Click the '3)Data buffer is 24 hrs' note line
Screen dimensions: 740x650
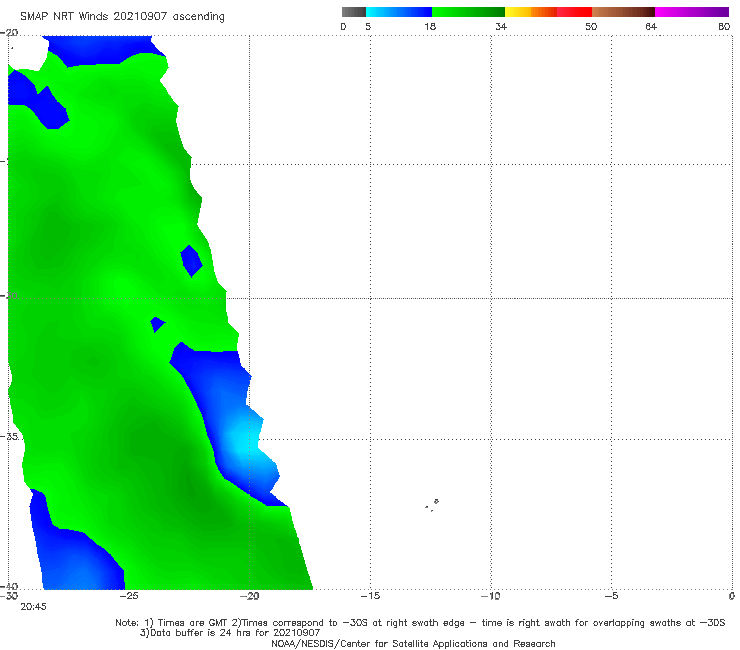[230, 633]
